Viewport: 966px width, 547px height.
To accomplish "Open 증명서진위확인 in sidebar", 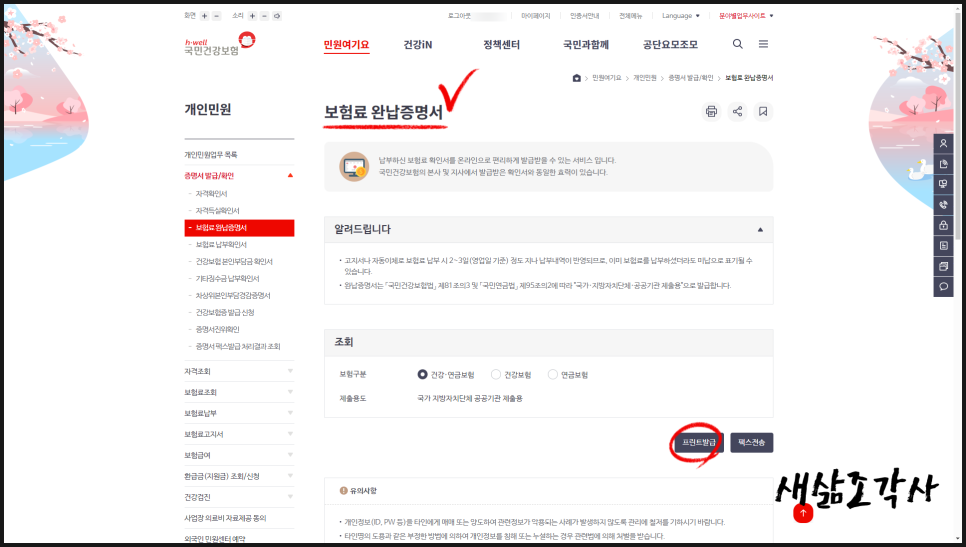I will [x=217, y=330].
